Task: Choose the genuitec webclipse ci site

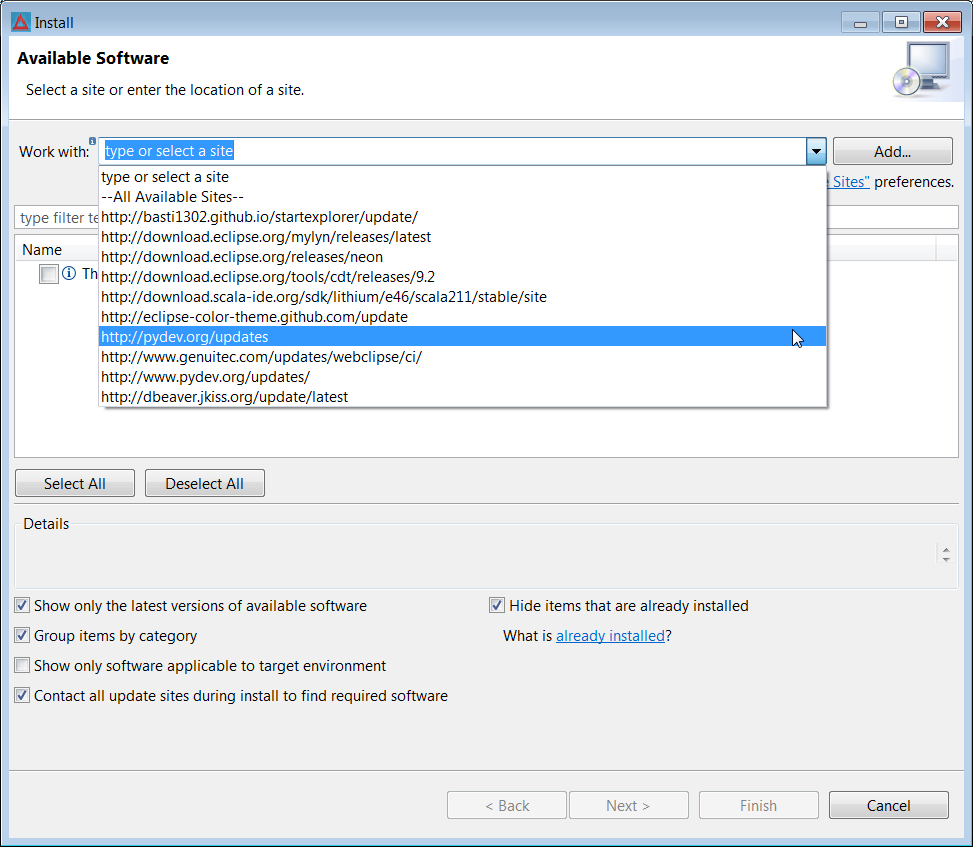Action: click(x=462, y=357)
